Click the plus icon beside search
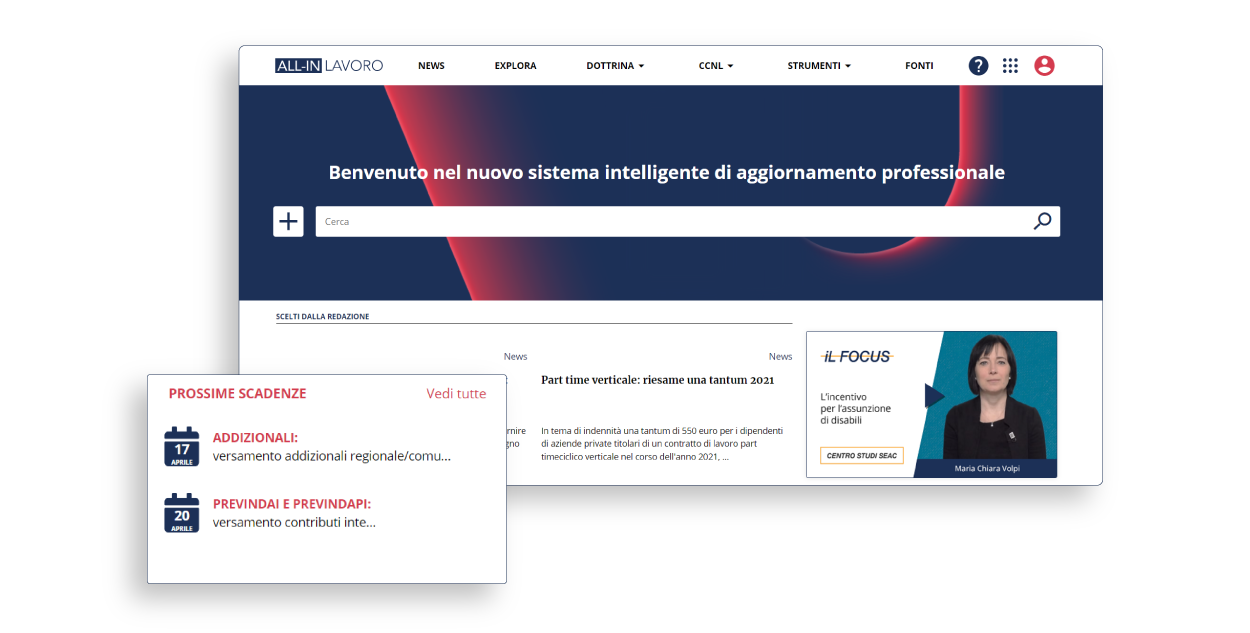 [288, 222]
